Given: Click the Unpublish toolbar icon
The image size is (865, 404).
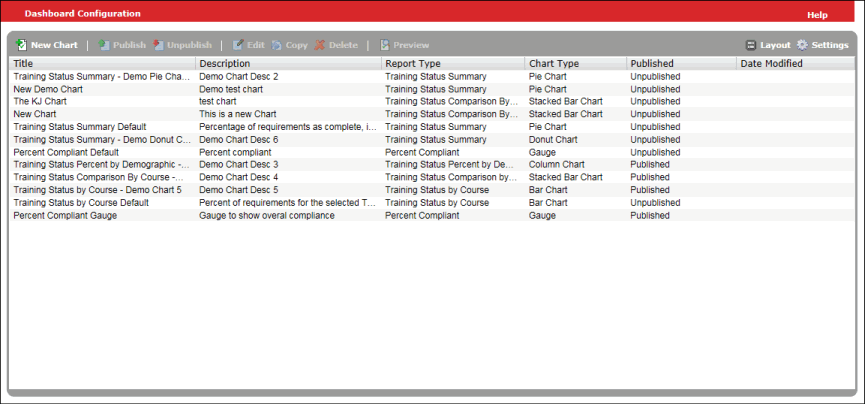Looking at the screenshot, I should (x=158, y=45).
